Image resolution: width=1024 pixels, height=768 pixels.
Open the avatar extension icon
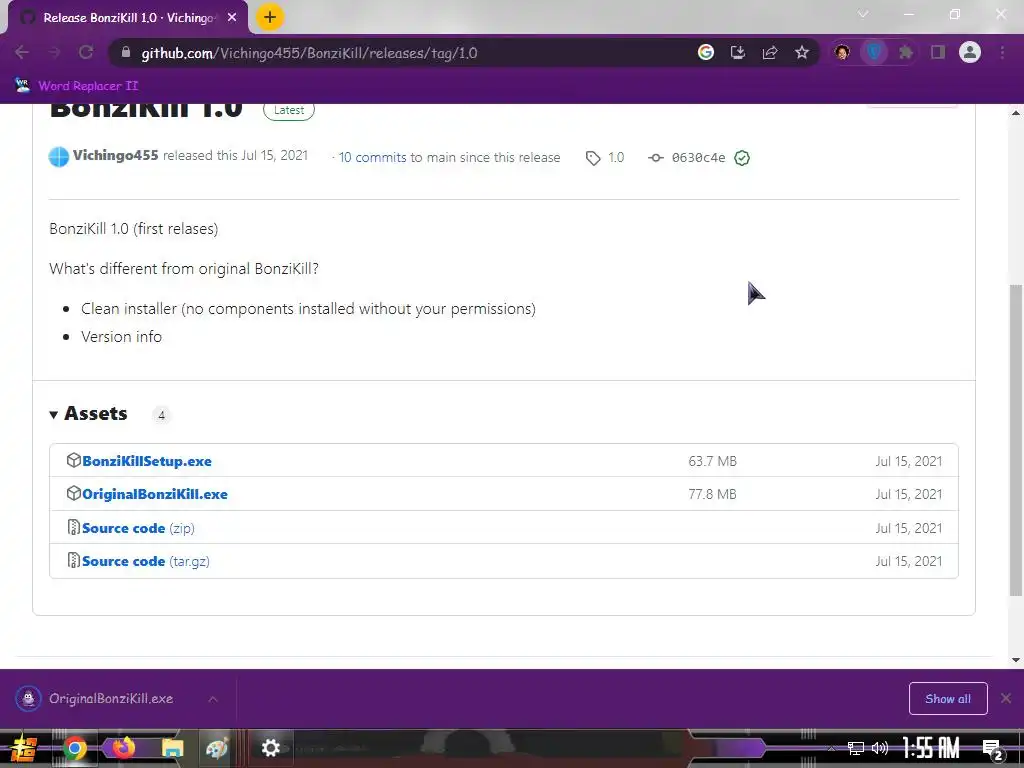click(842, 52)
